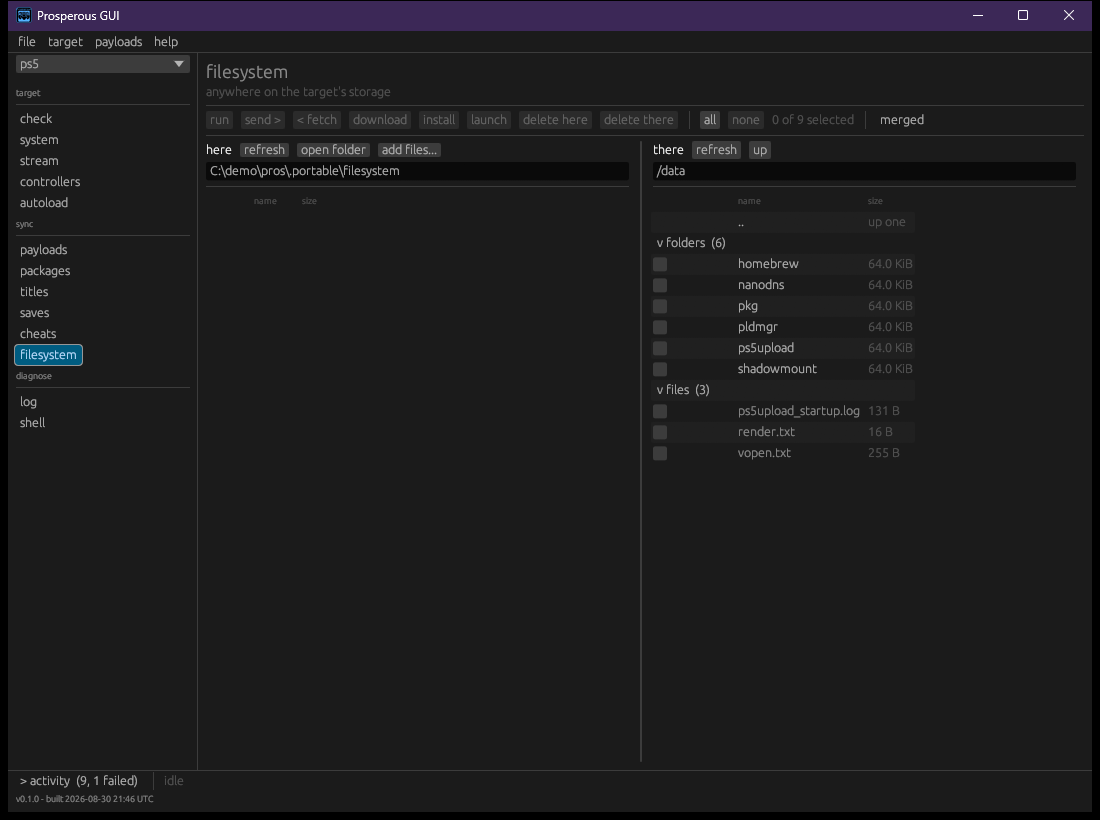This screenshot has height=820, width=1100.
Task: Open the file menu
Action: point(27,41)
